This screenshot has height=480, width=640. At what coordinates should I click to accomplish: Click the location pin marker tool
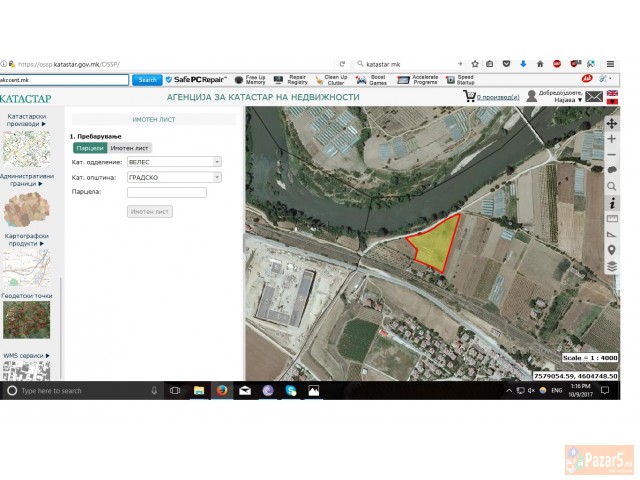pos(612,250)
